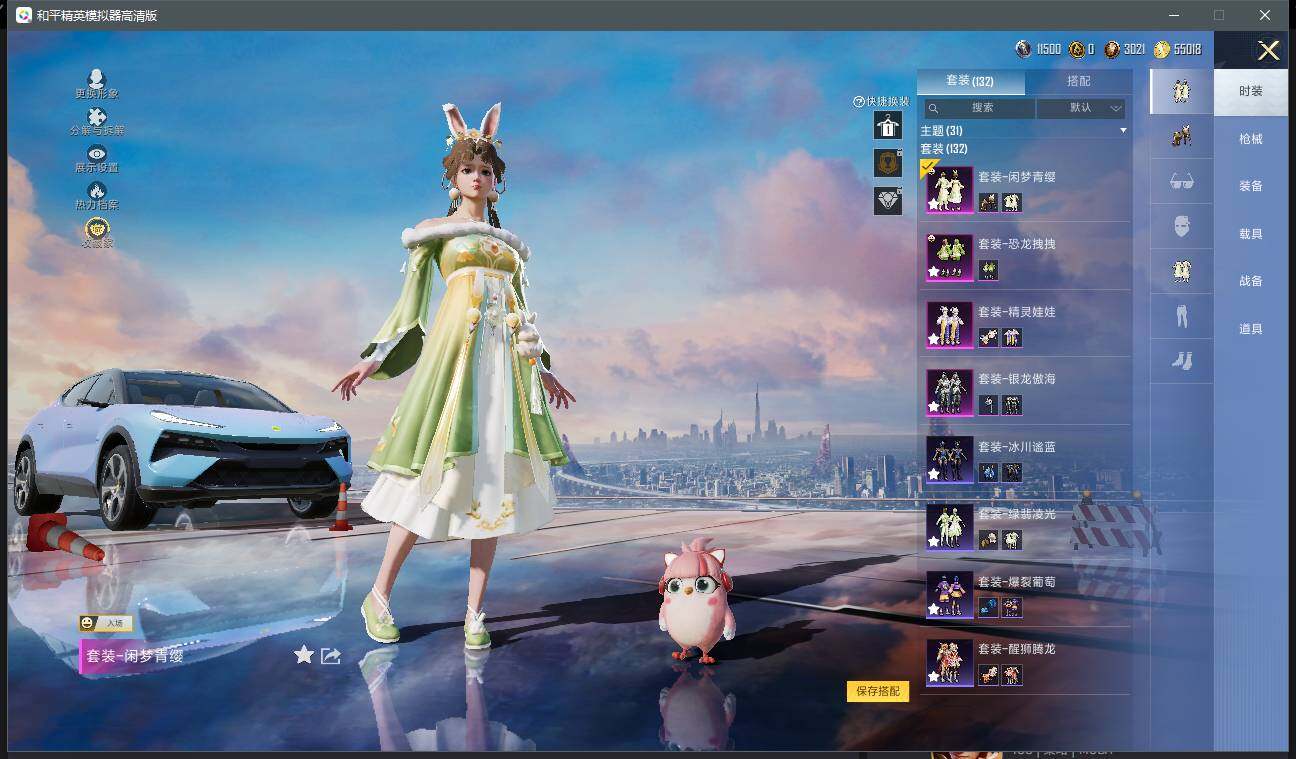Switch to the 套装 (132) tab
This screenshot has width=1296, height=759.
[970, 81]
